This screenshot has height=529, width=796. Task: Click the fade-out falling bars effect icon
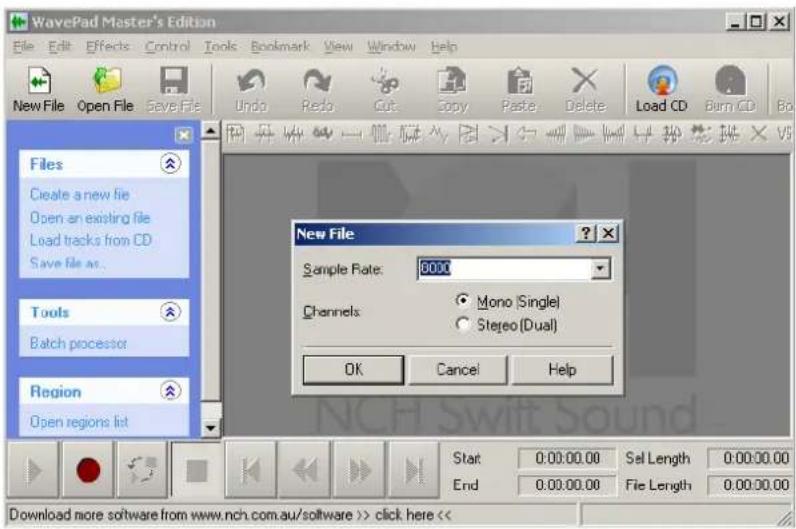coord(584,135)
